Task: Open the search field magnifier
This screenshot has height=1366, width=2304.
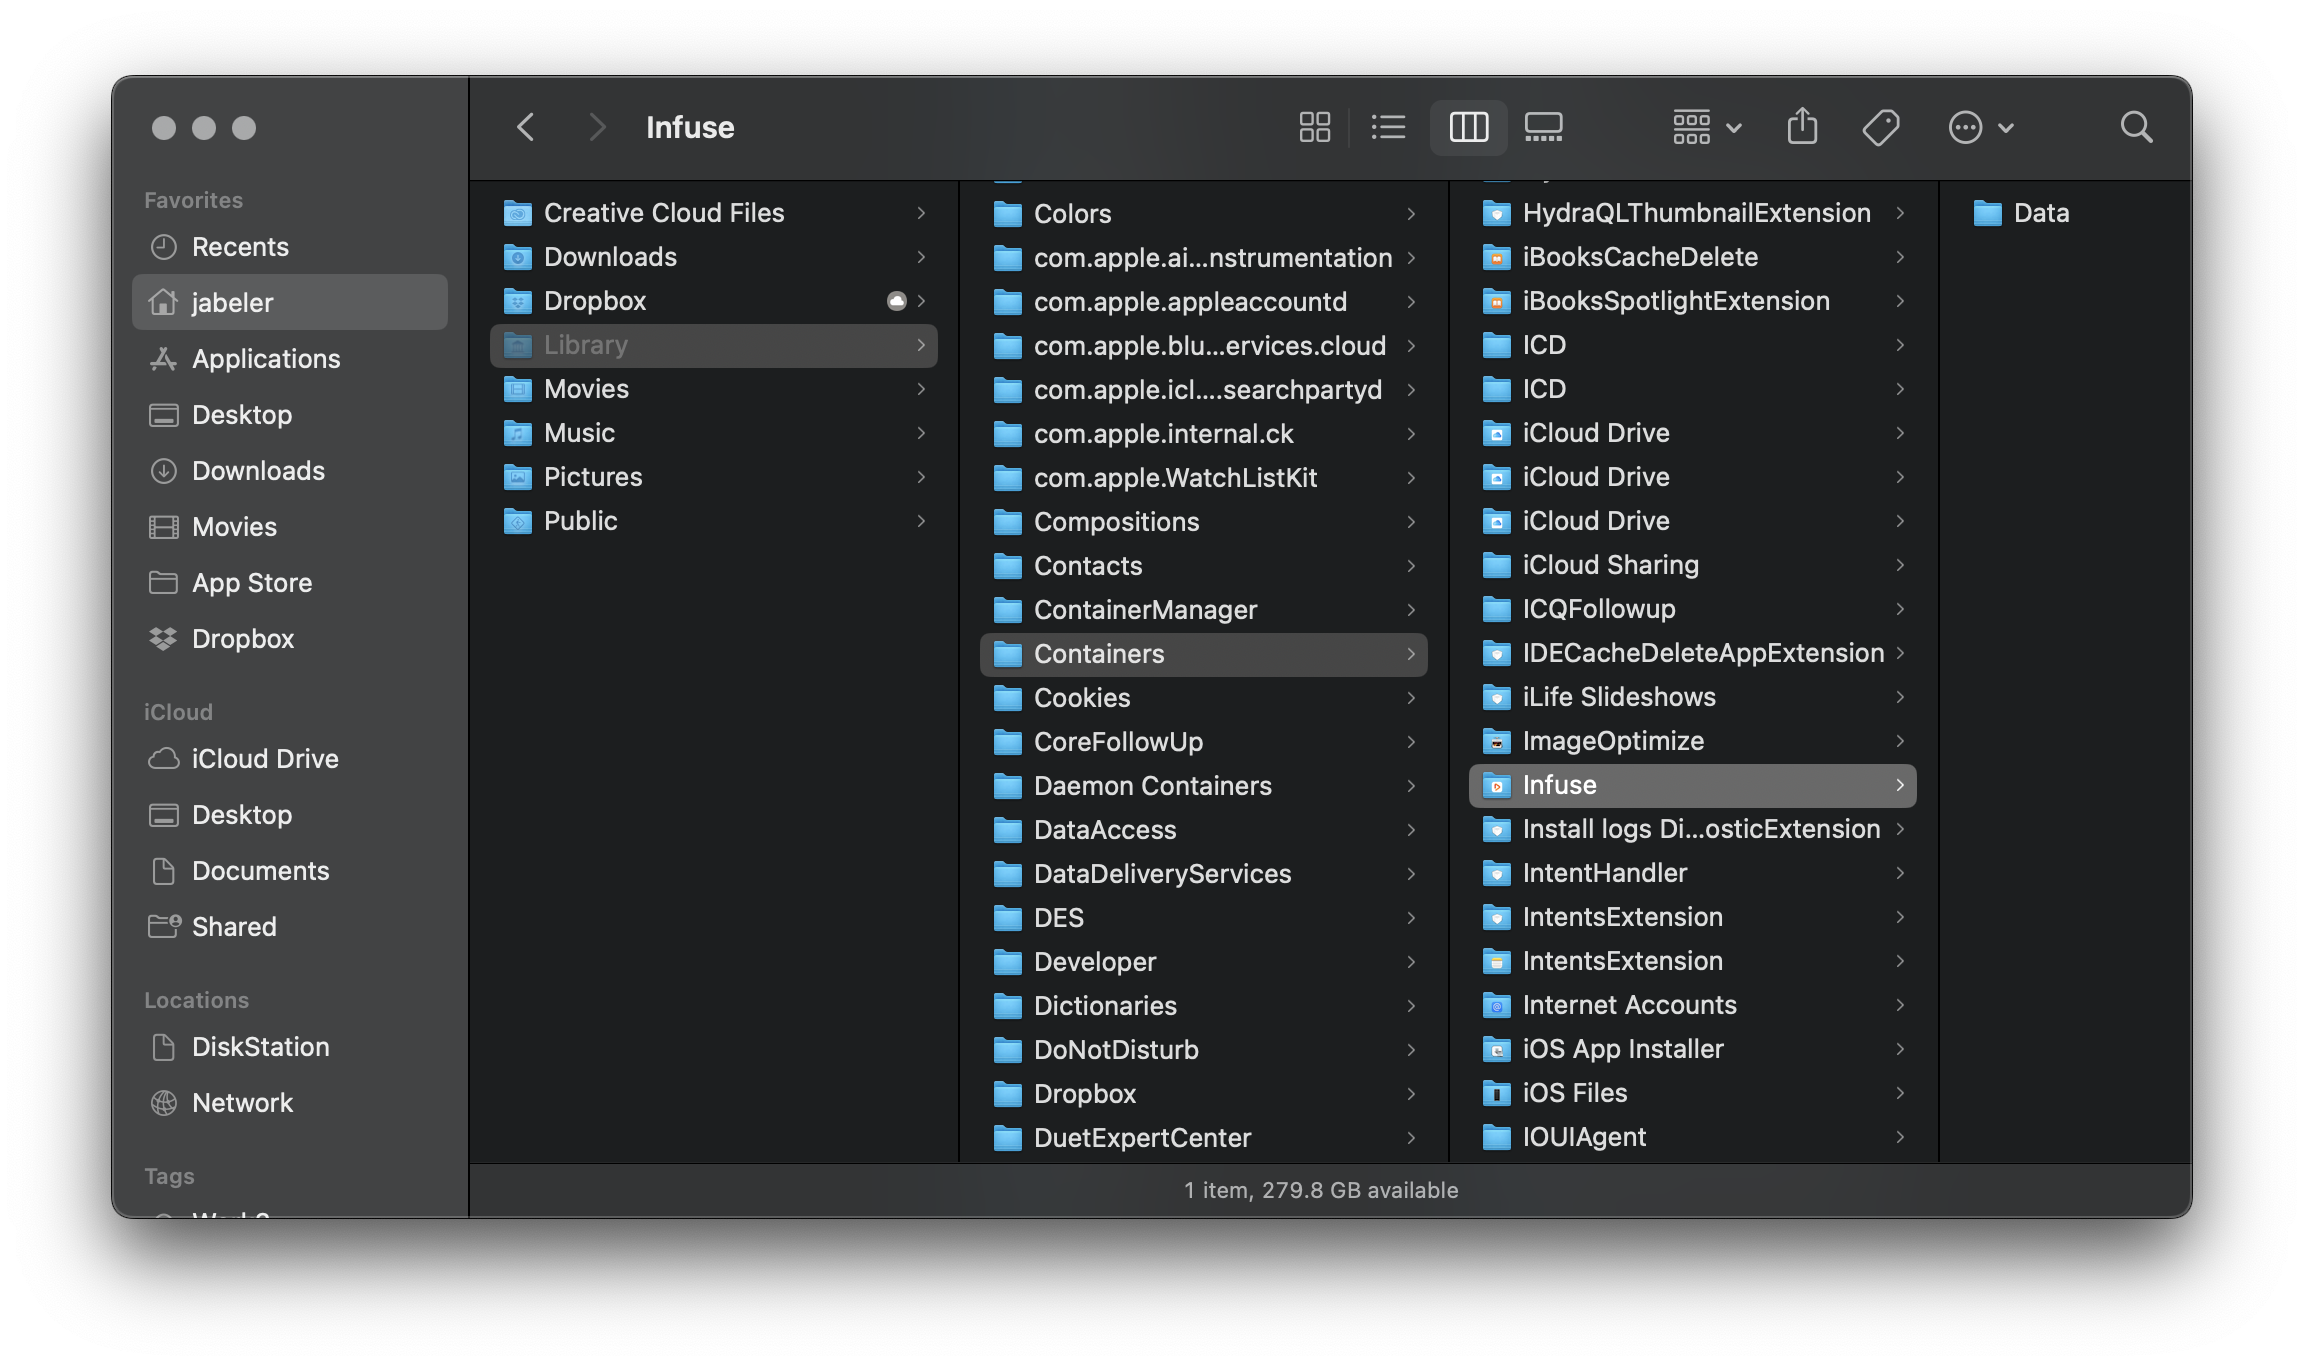Action: coord(2136,127)
